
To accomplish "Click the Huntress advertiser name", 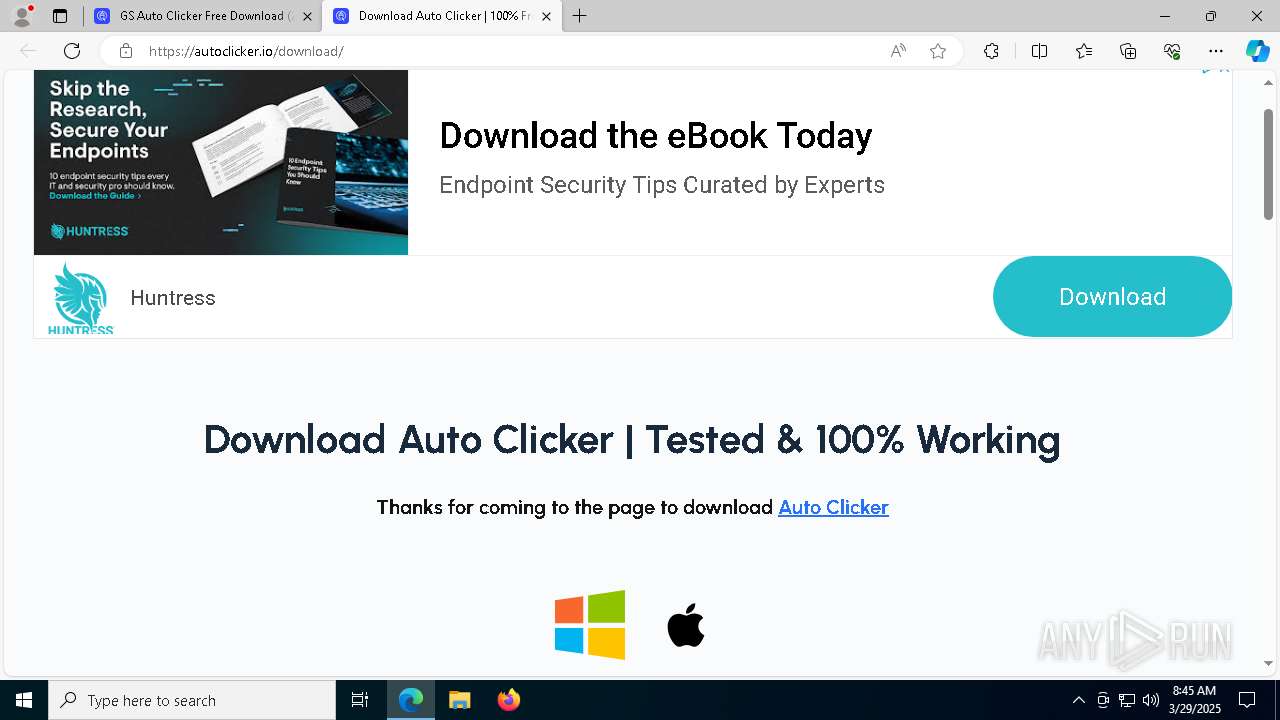I will point(173,298).
